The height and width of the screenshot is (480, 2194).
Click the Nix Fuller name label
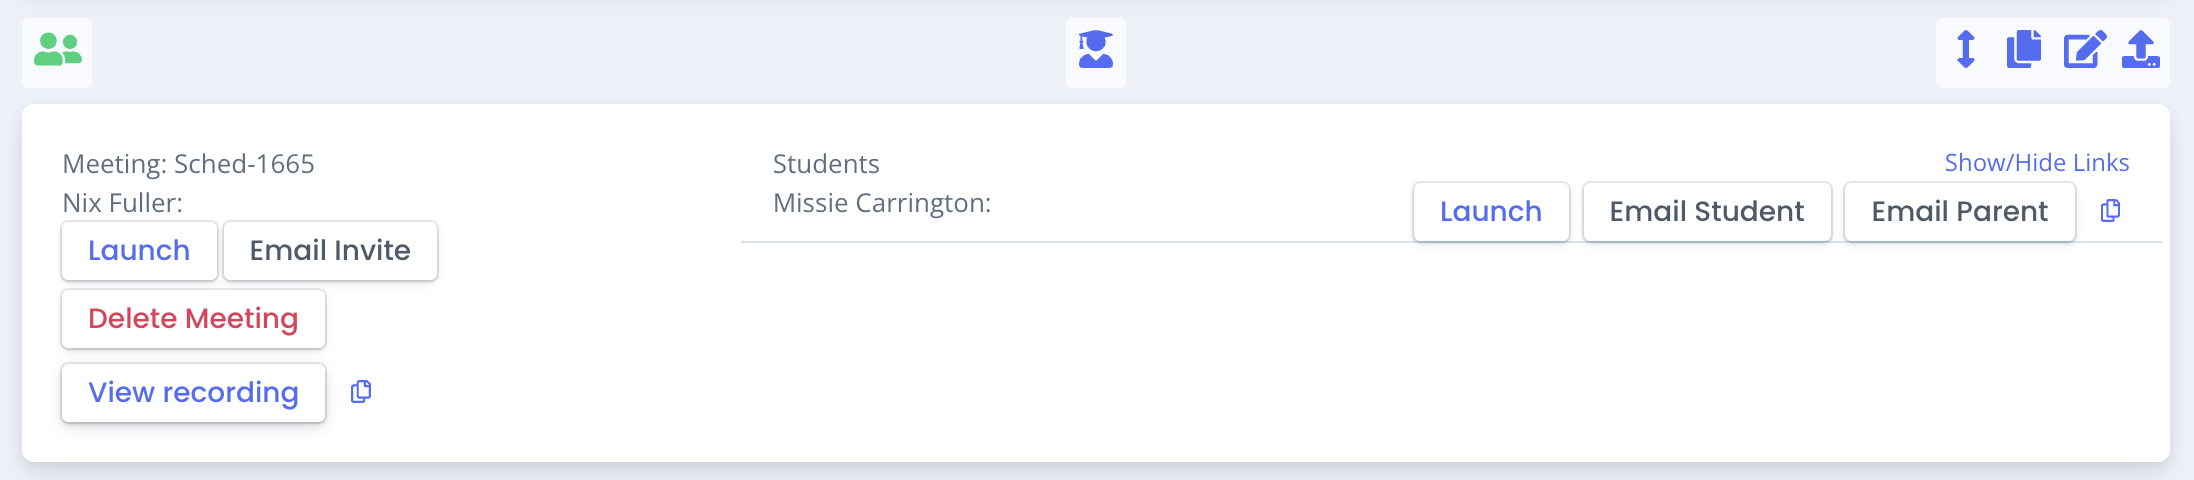122,203
